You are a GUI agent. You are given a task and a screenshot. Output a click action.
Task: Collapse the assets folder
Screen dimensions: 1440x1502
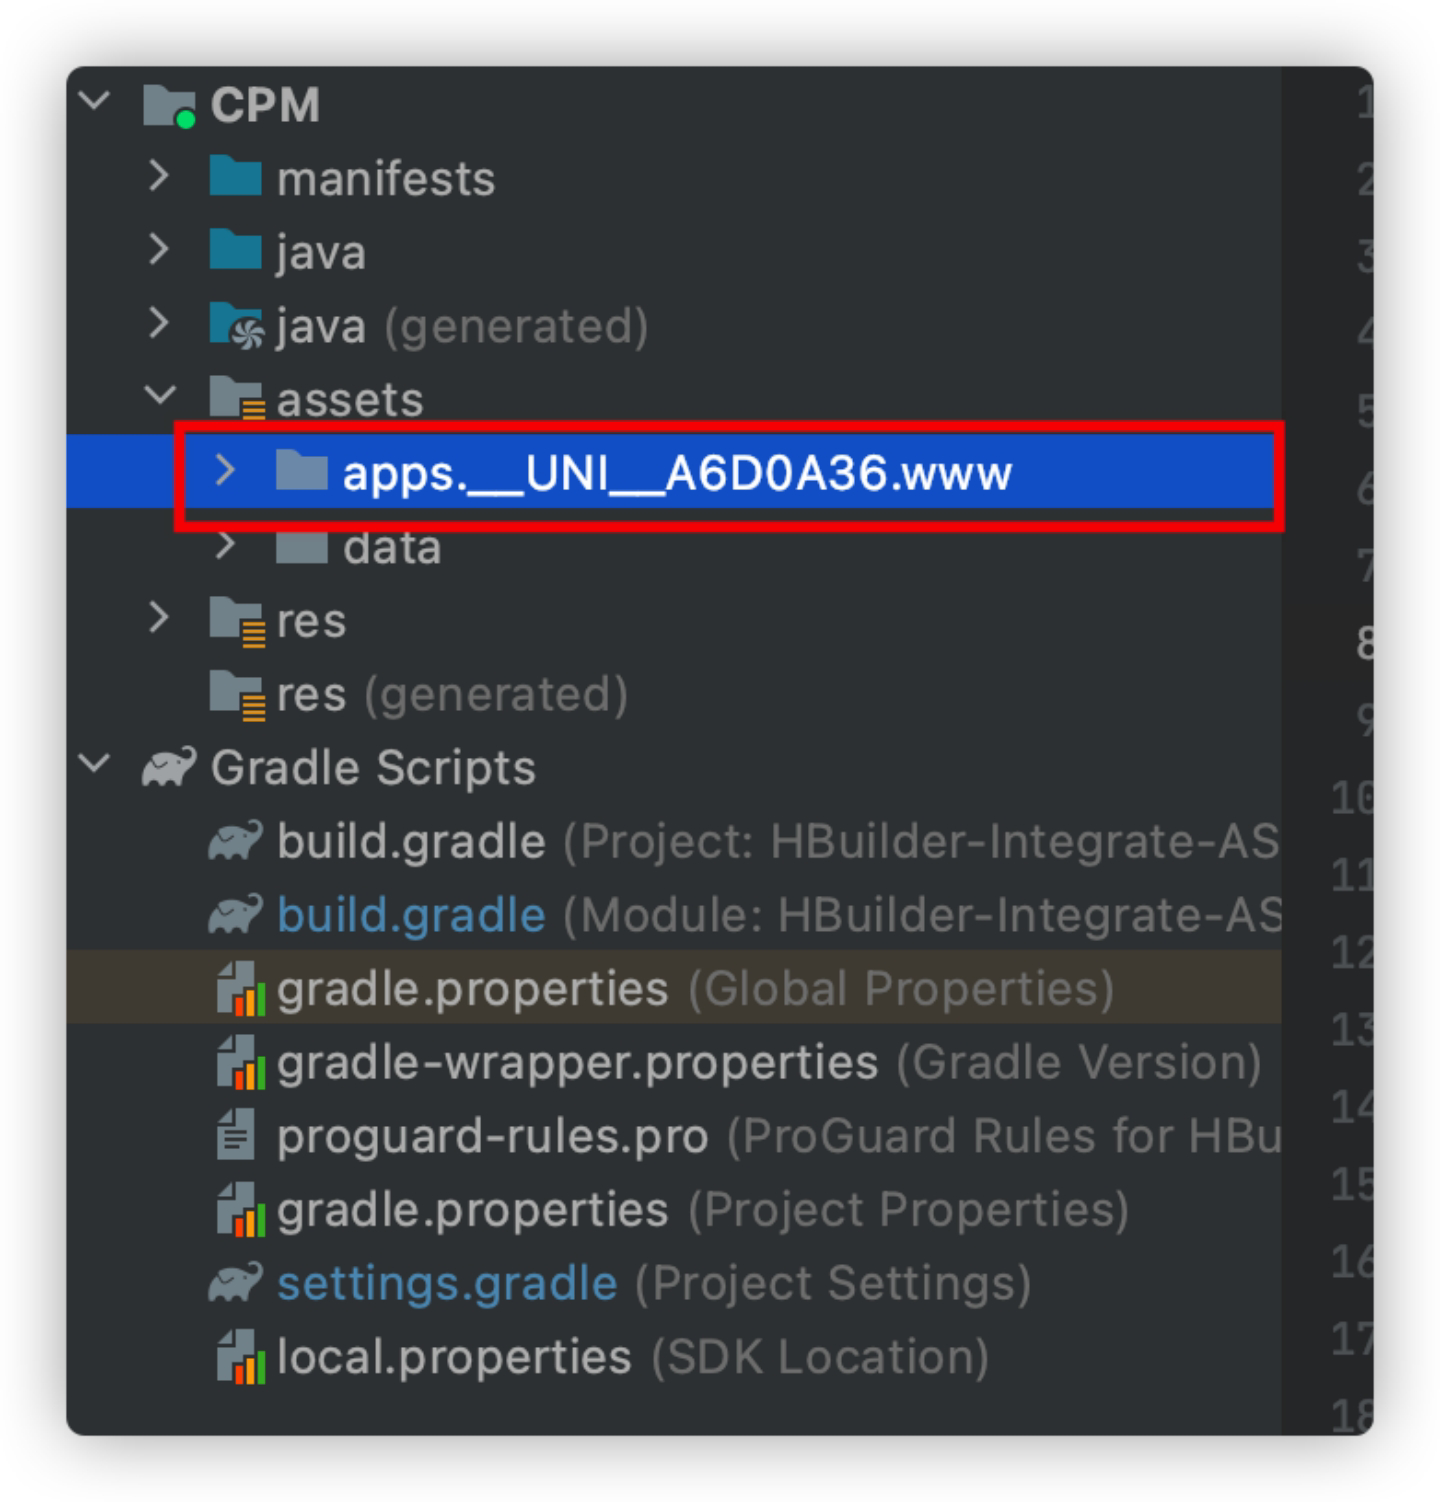point(160,395)
